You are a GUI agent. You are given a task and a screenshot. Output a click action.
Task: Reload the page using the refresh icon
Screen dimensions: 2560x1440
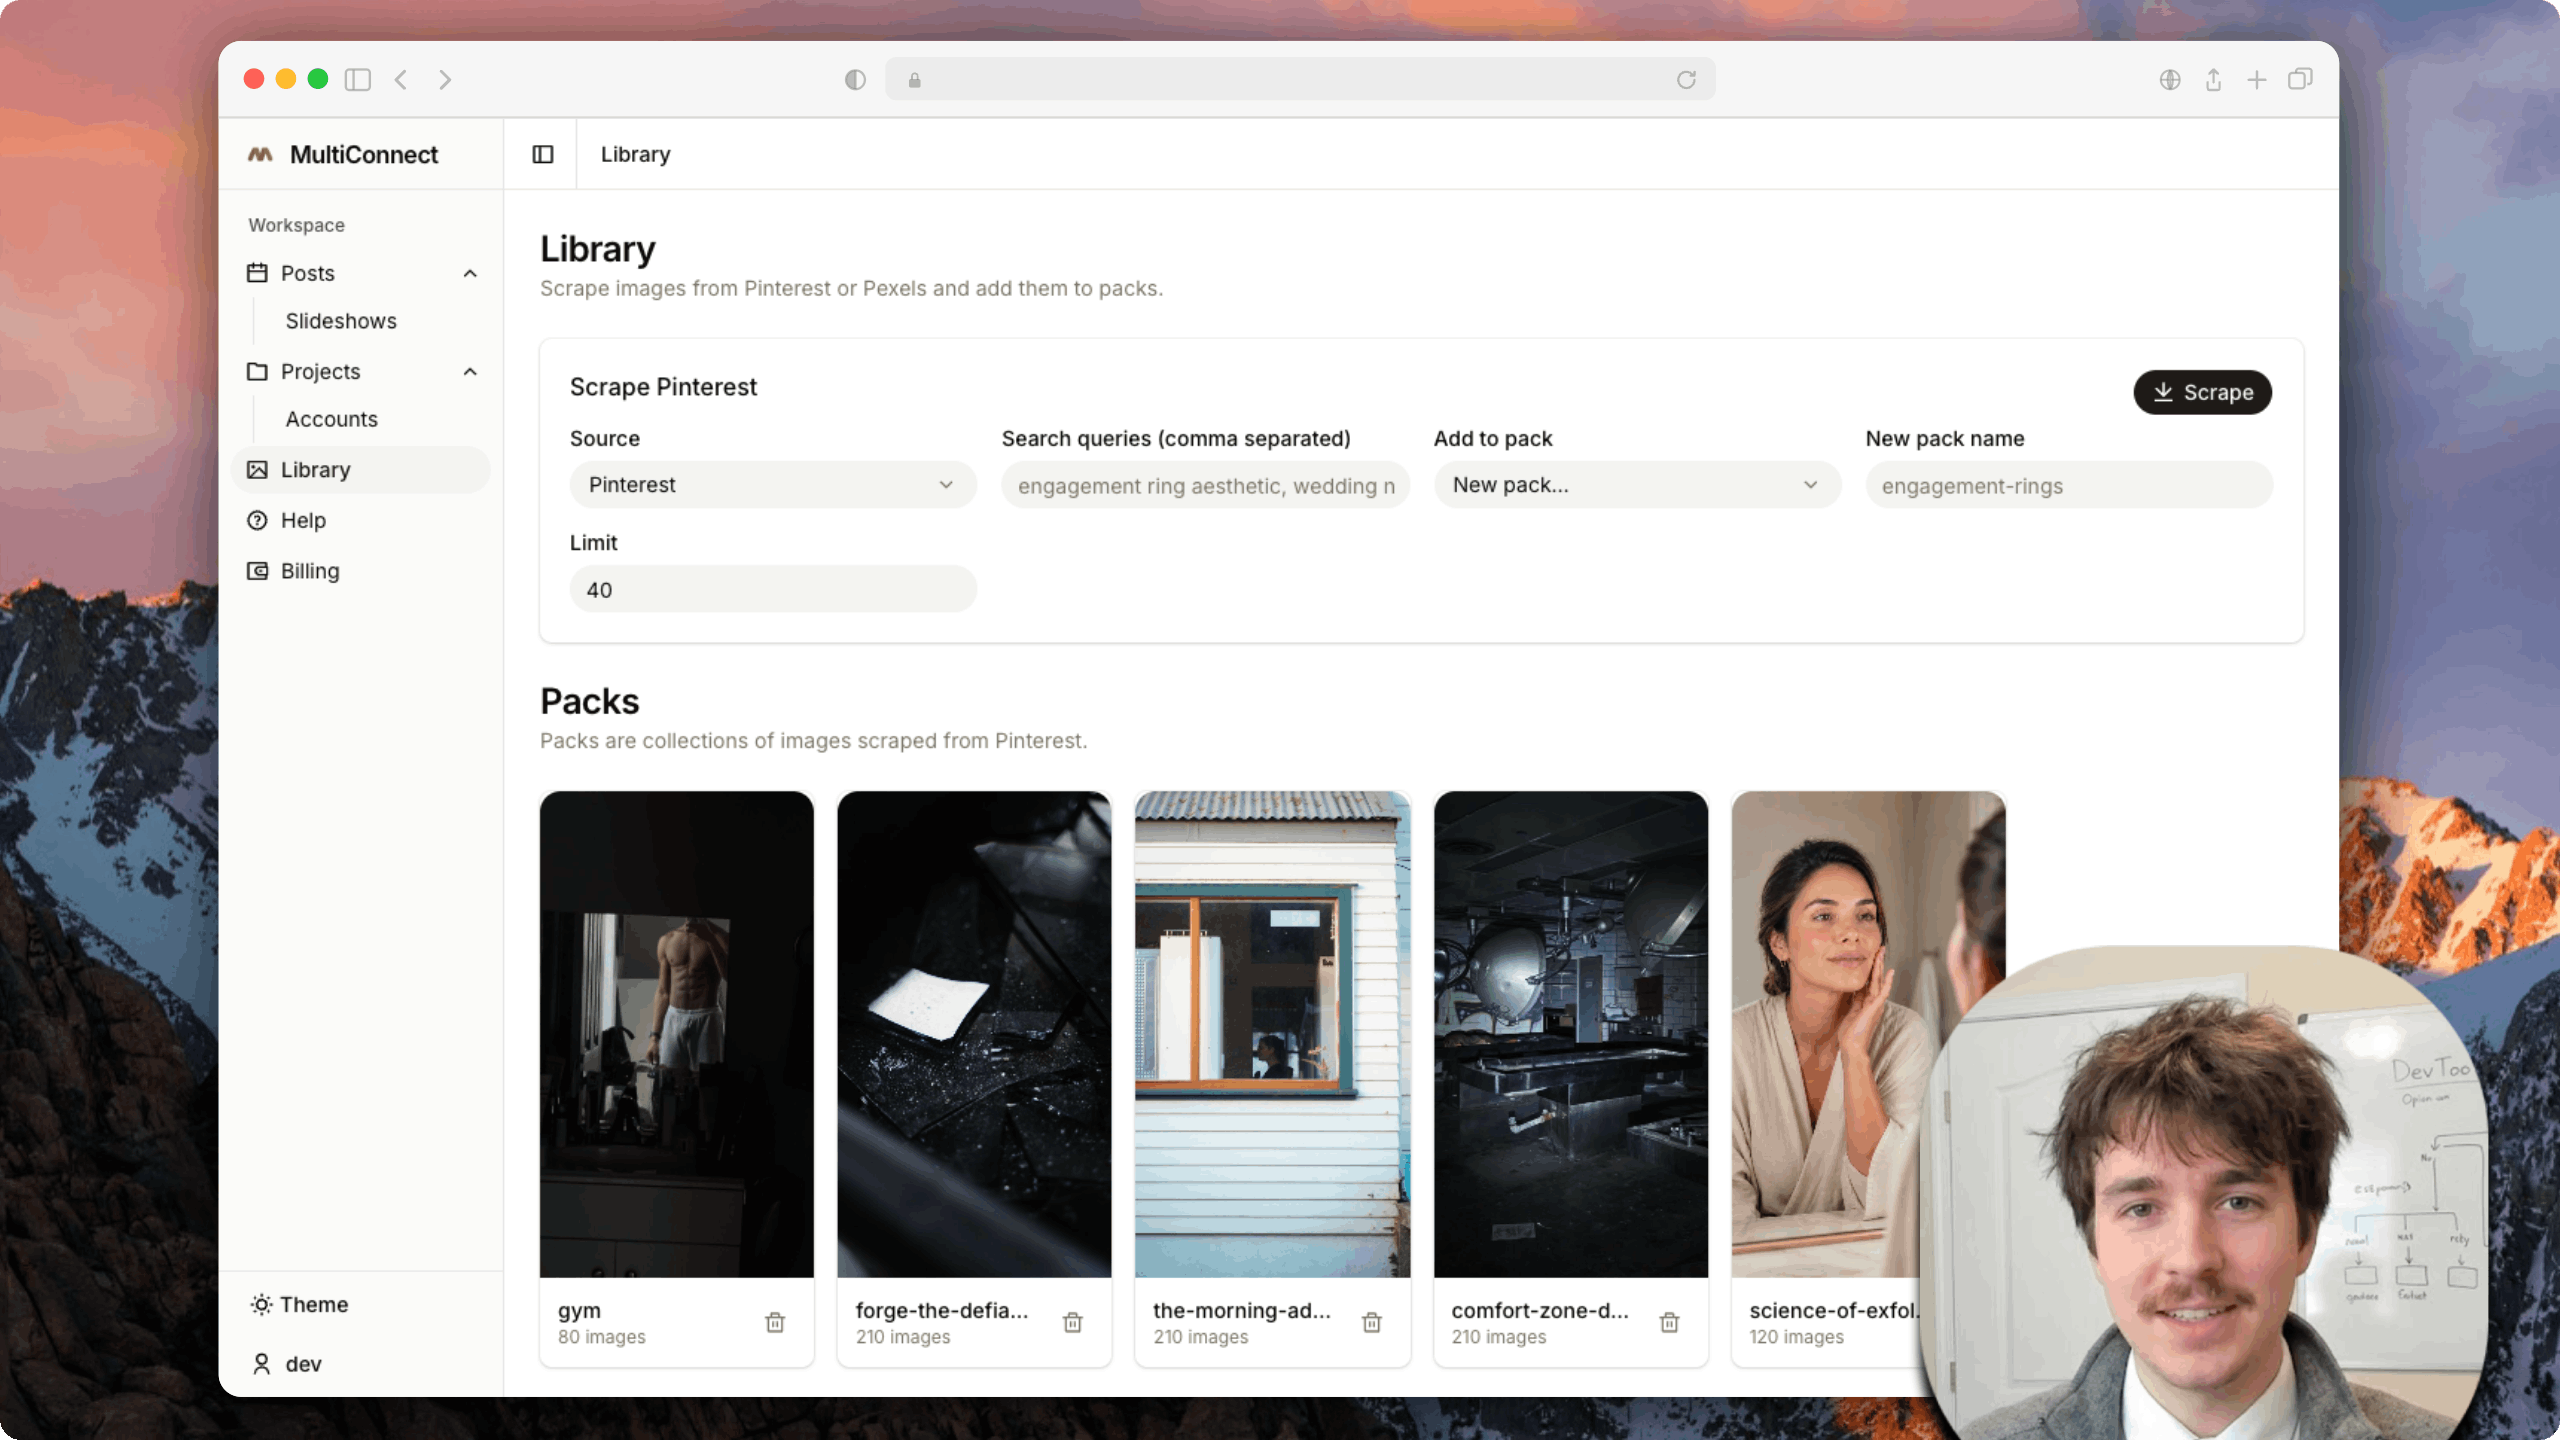point(1686,79)
